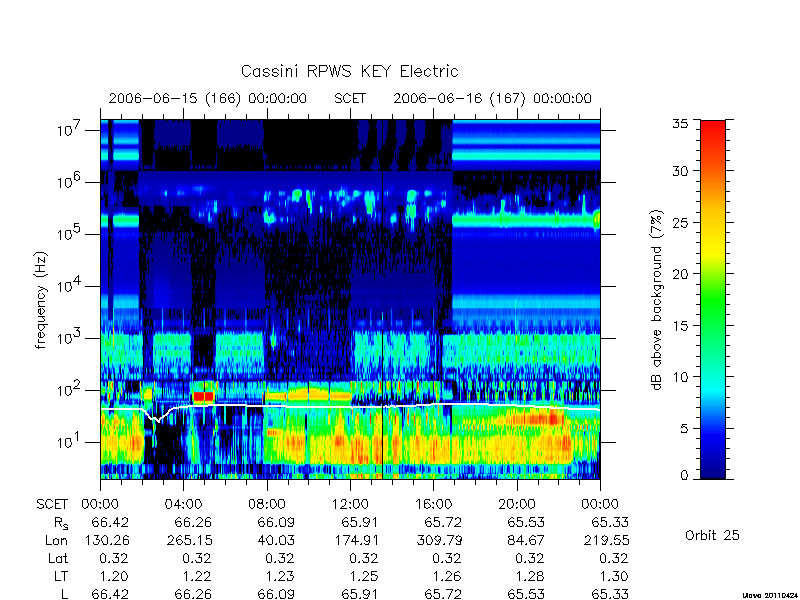Screen dimensions: 800x600
Task: Click the 10^6 frequency axis tick label
Action: (70, 182)
